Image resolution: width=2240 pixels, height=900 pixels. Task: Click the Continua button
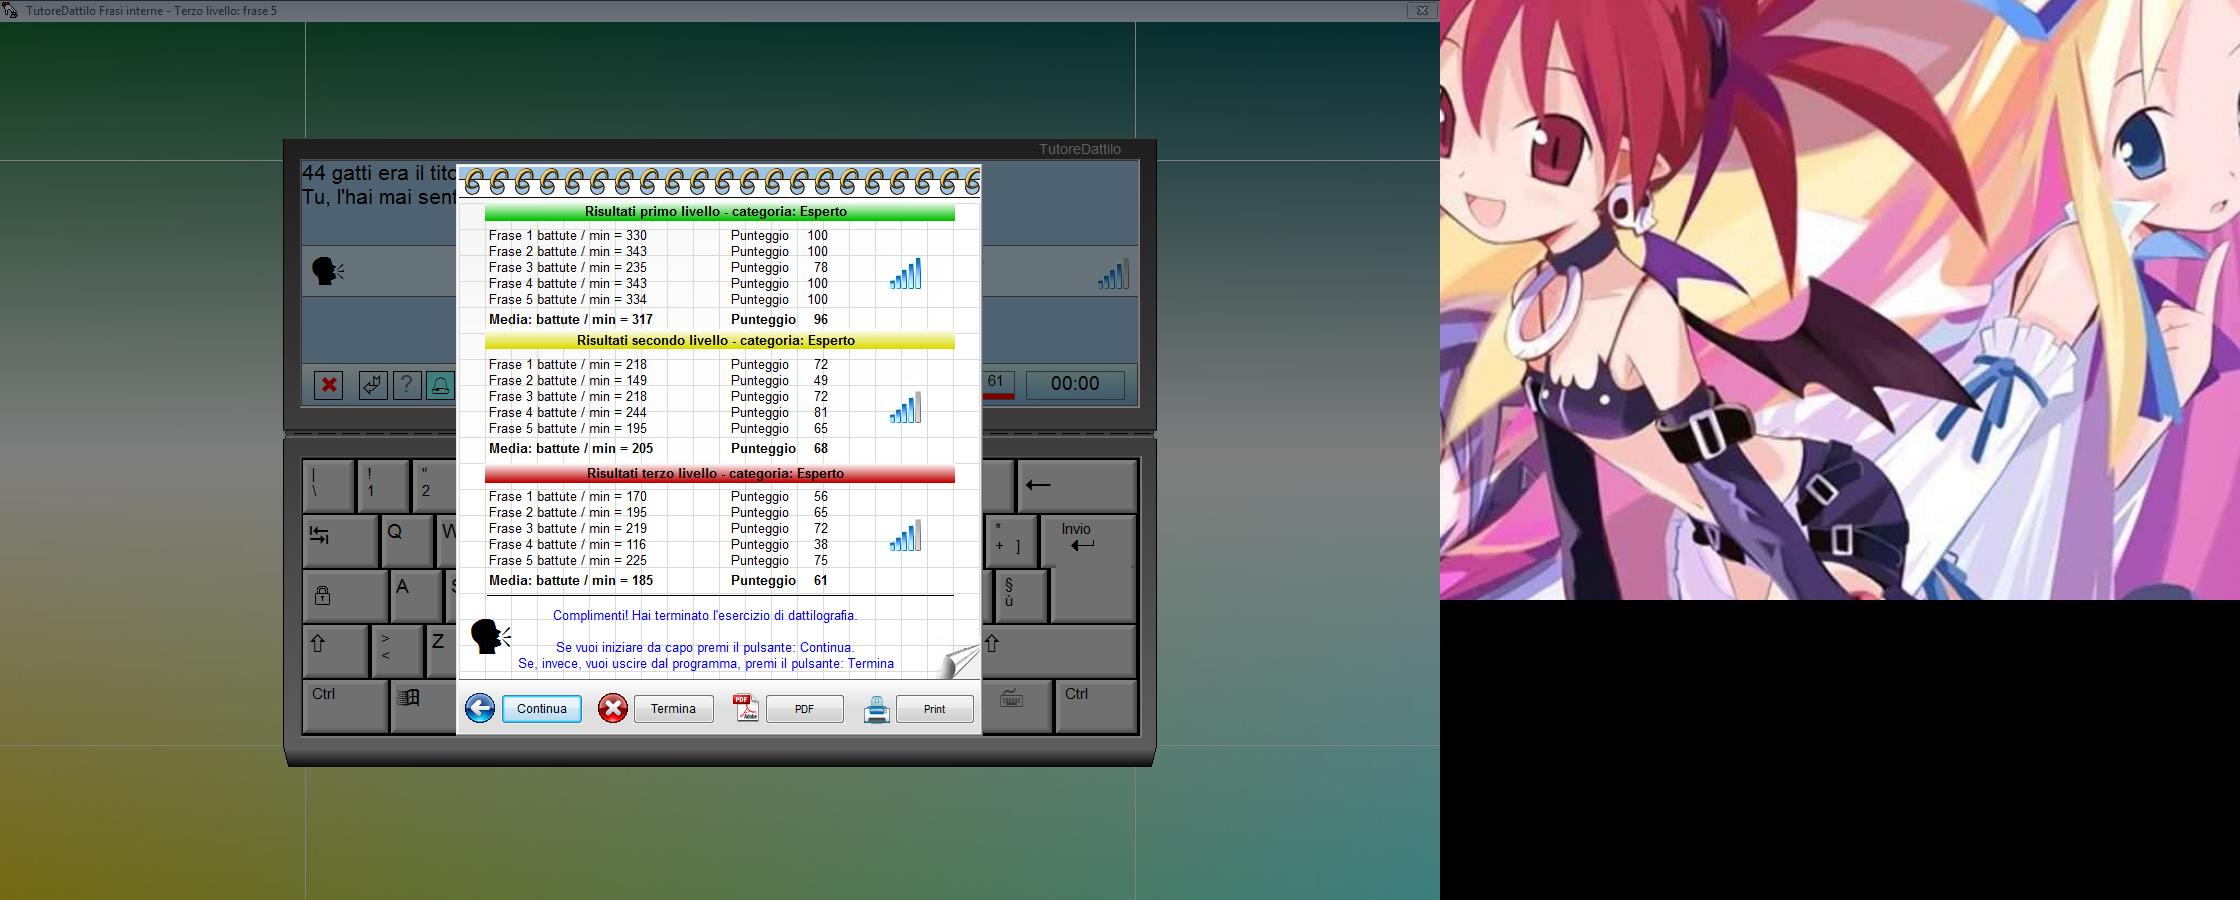[541, 709]
